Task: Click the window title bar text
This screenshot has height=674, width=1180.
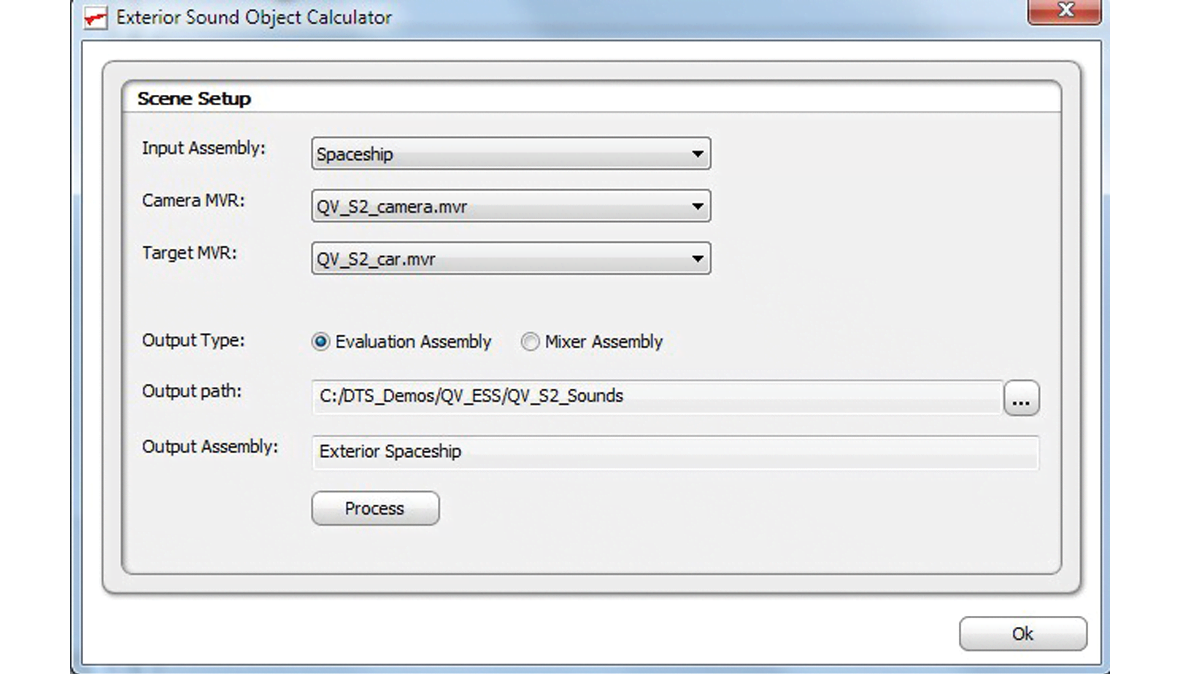Action: [254, 18]
